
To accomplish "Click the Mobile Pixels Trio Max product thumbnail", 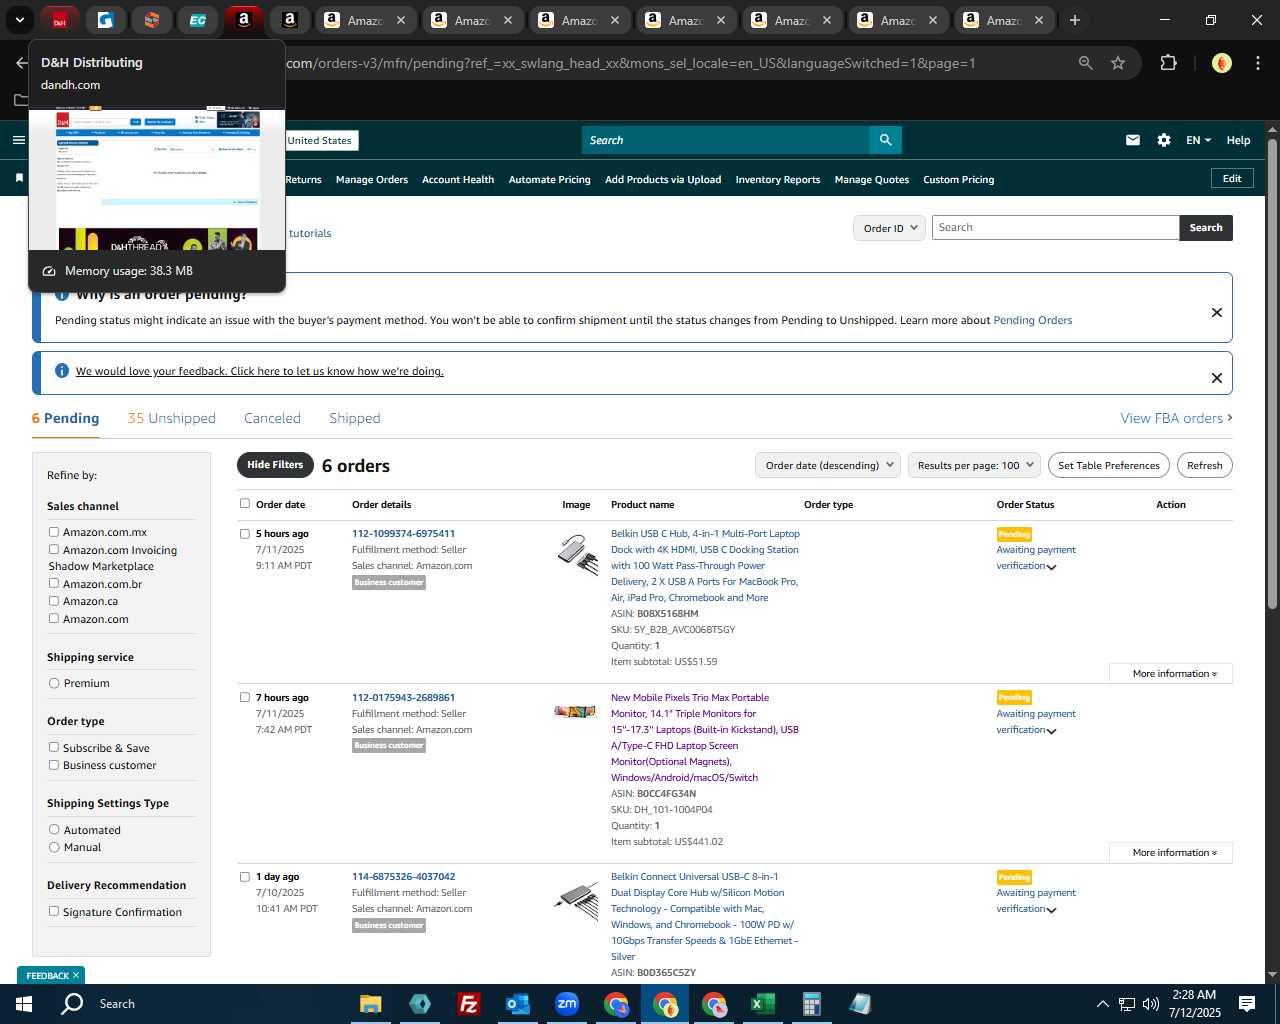I will click(x=575, y=712).
